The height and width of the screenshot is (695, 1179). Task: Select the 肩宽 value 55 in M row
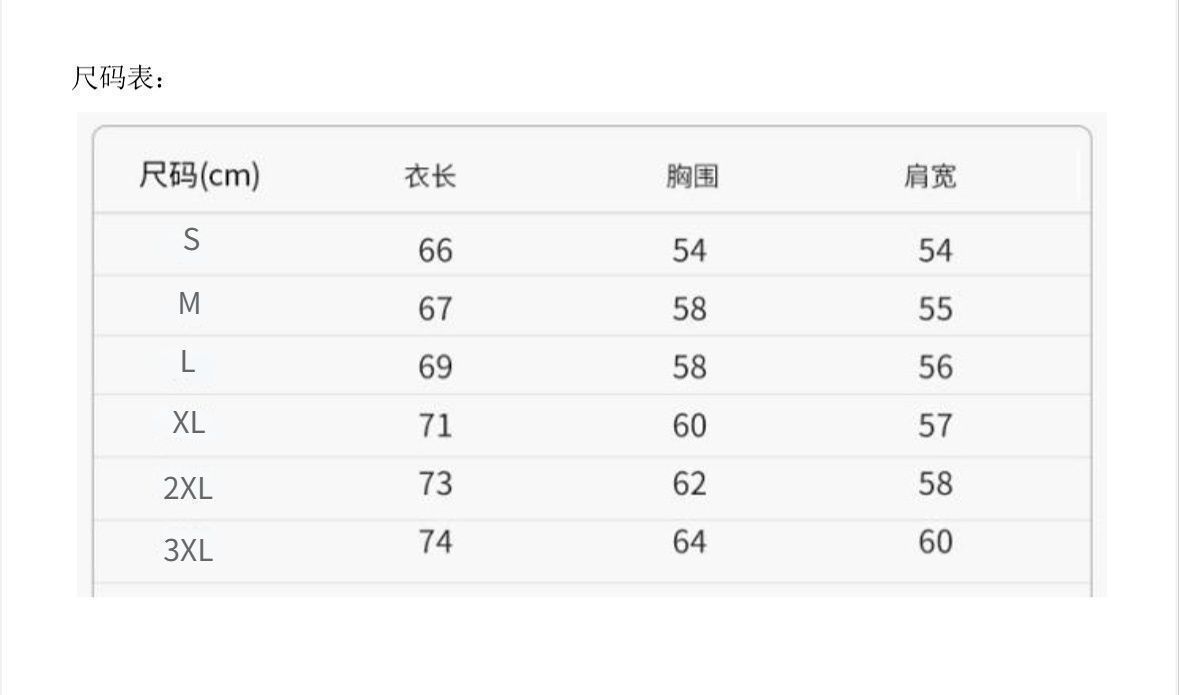click(x=935, y=309)
